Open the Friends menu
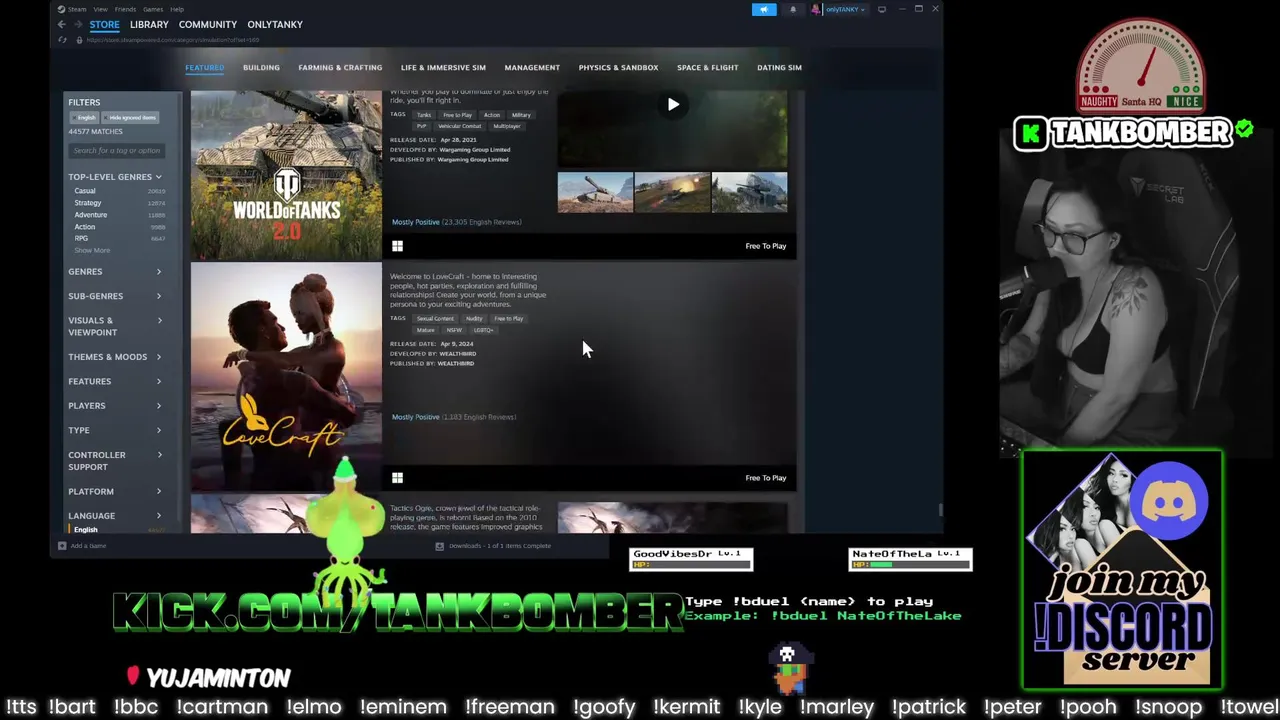Image resolution: width=1280 pixels, height=720 pixels. click(125, 9)
